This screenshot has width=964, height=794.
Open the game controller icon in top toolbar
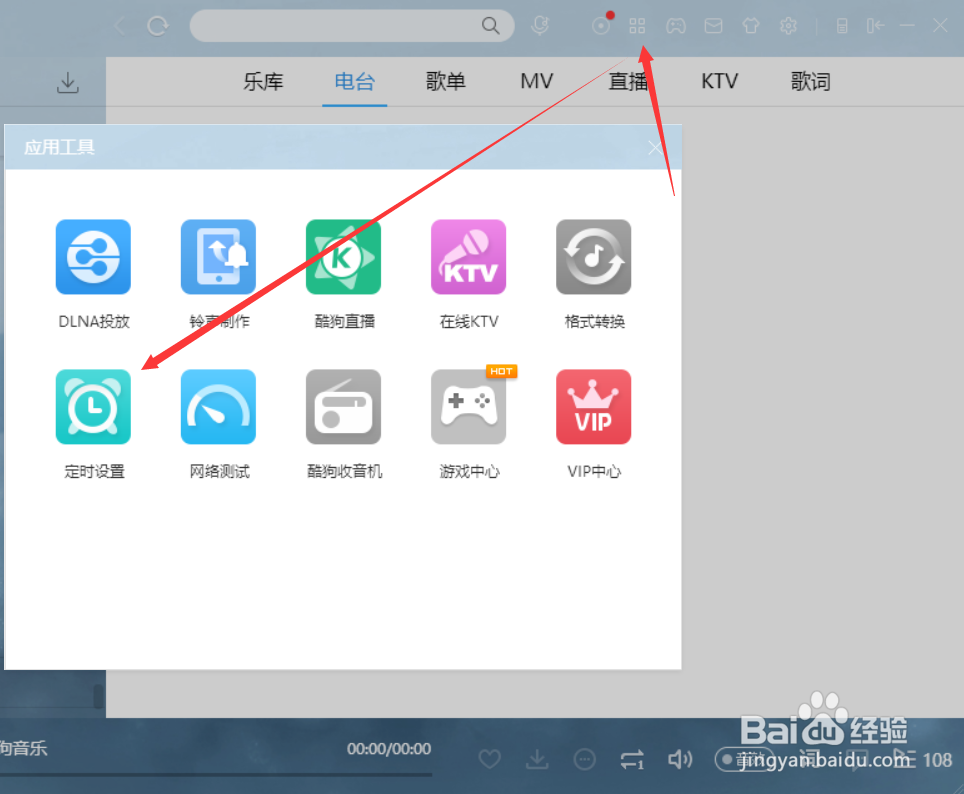(x=675, y=26)
